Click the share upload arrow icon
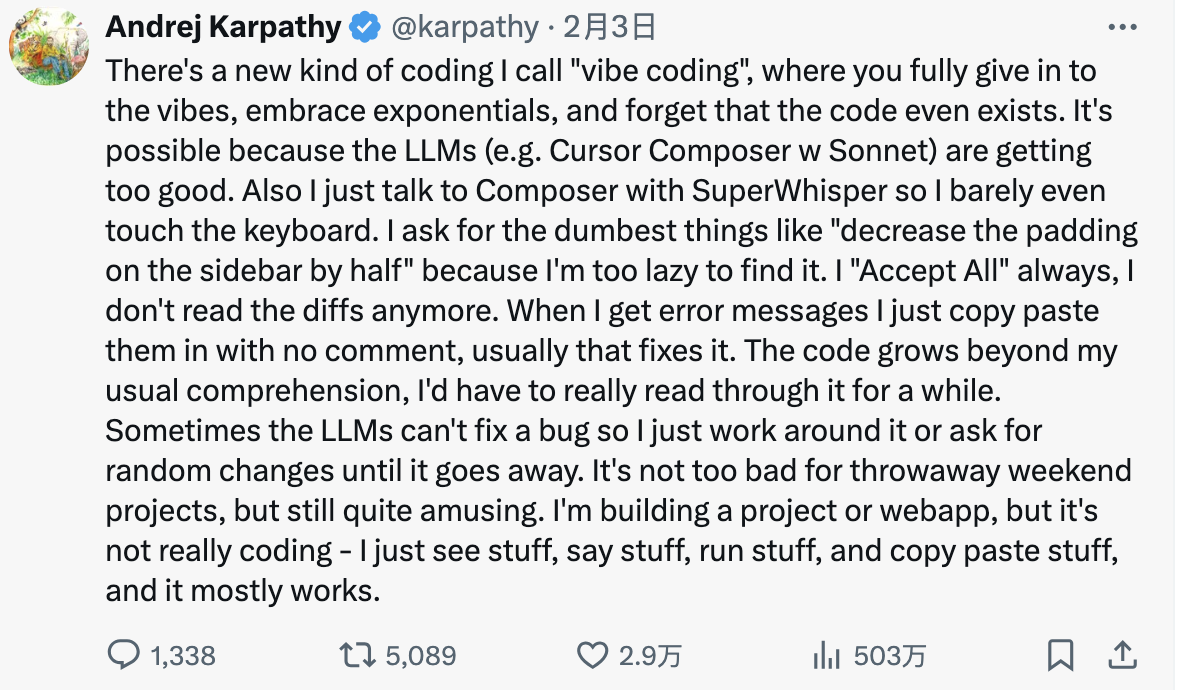Image resolution: width=1178 pixels, height=690 pixels. coord(1122,655)
